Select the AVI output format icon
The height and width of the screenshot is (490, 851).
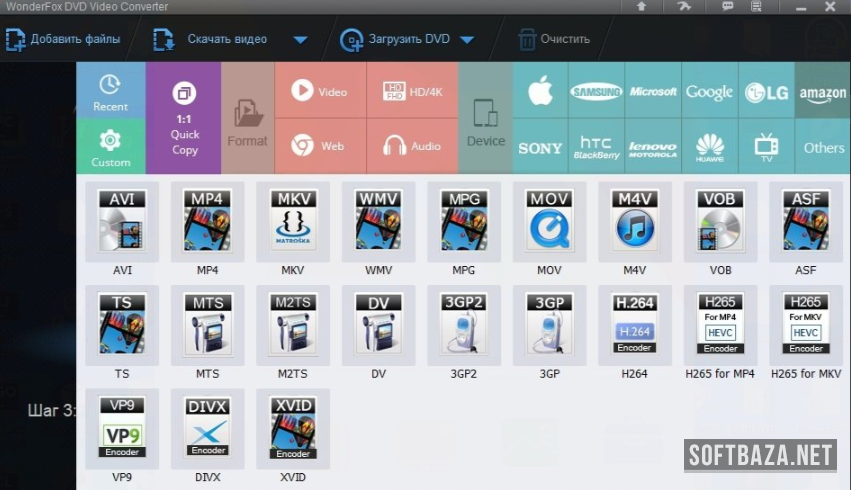pyautogui.click(x=122, y=222)
